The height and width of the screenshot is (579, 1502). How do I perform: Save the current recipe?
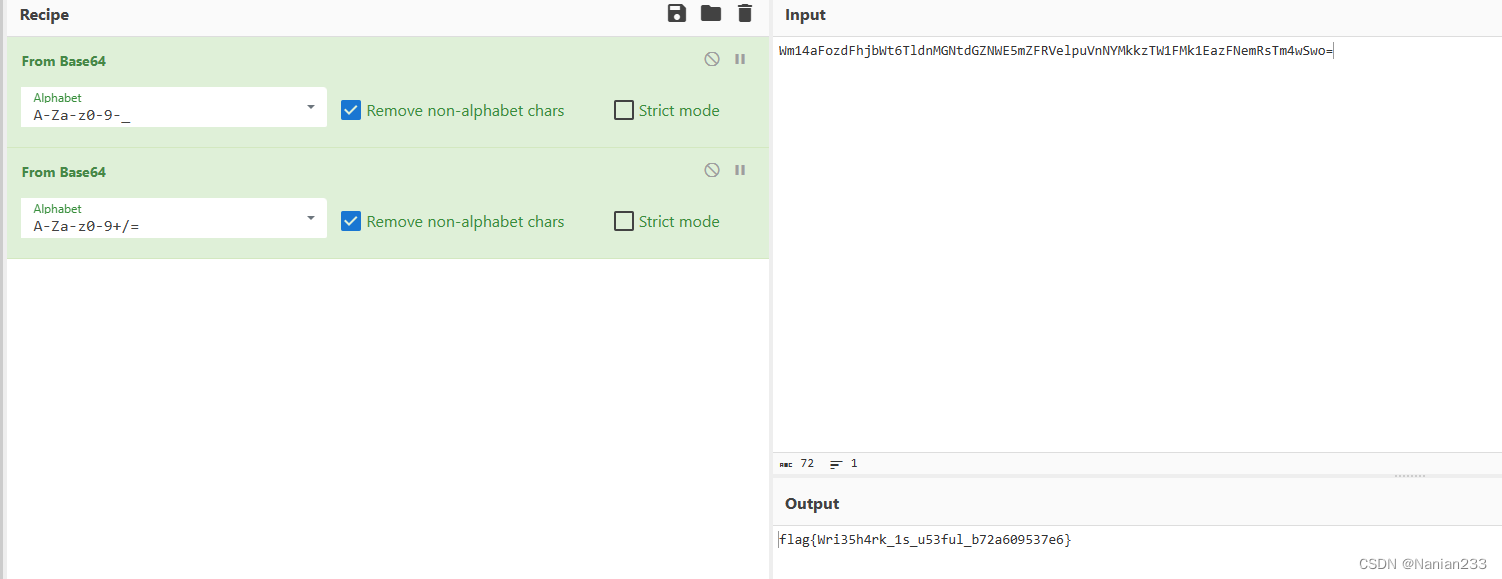677,13
